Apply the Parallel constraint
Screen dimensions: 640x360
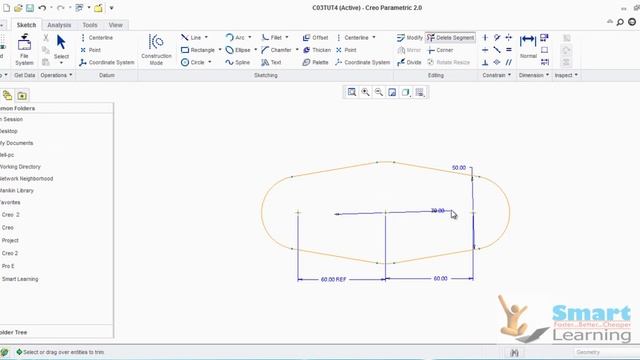click(x=509, y=62)
